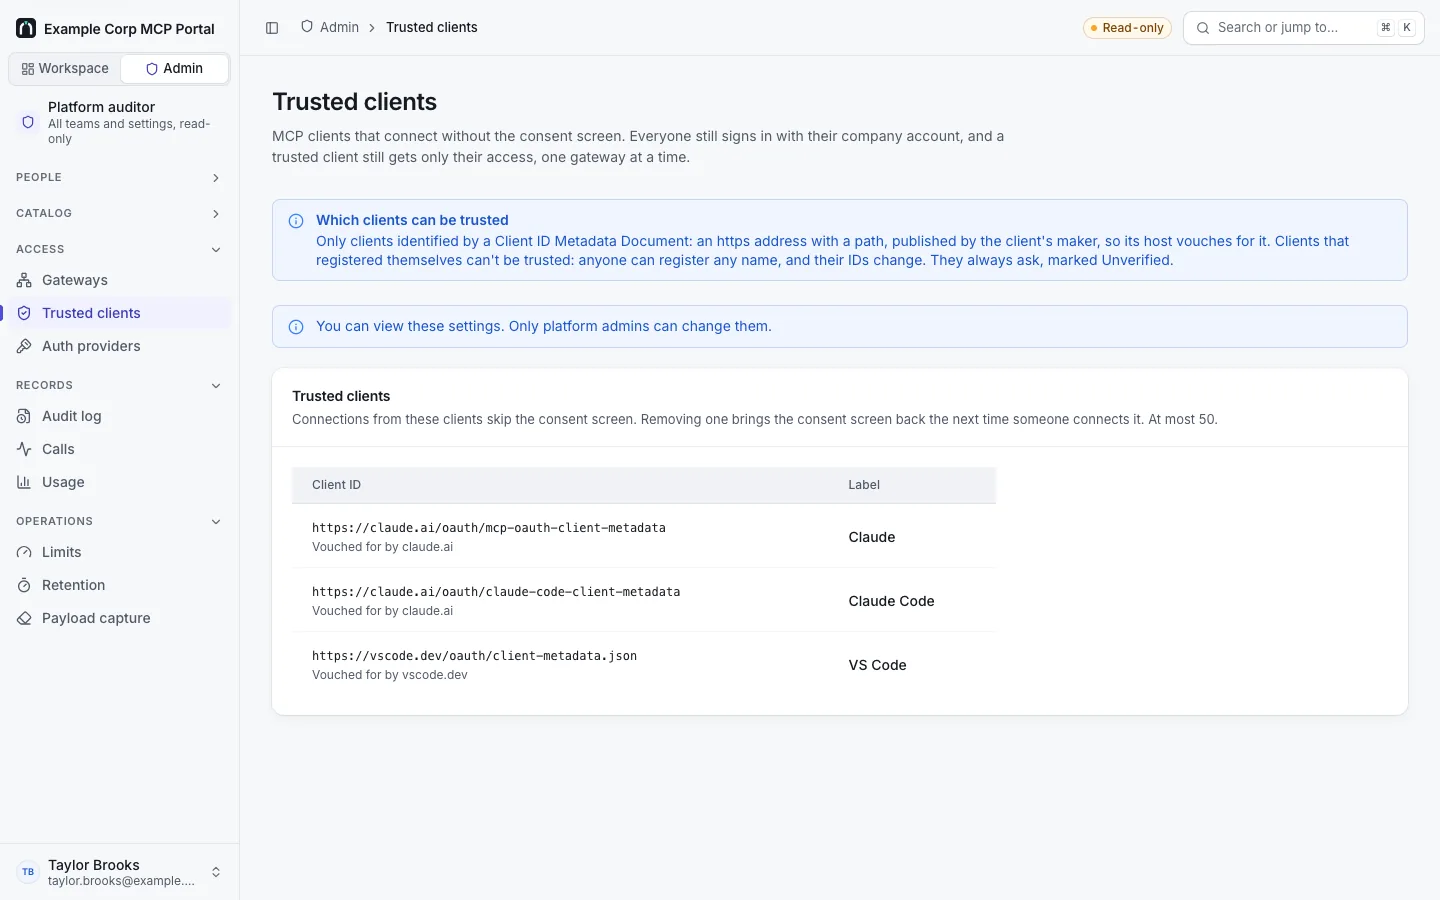This screenshot has width=1440, height=900.
Task: Focus the 'Search or jump to' field
Action: coord(1303,28)
